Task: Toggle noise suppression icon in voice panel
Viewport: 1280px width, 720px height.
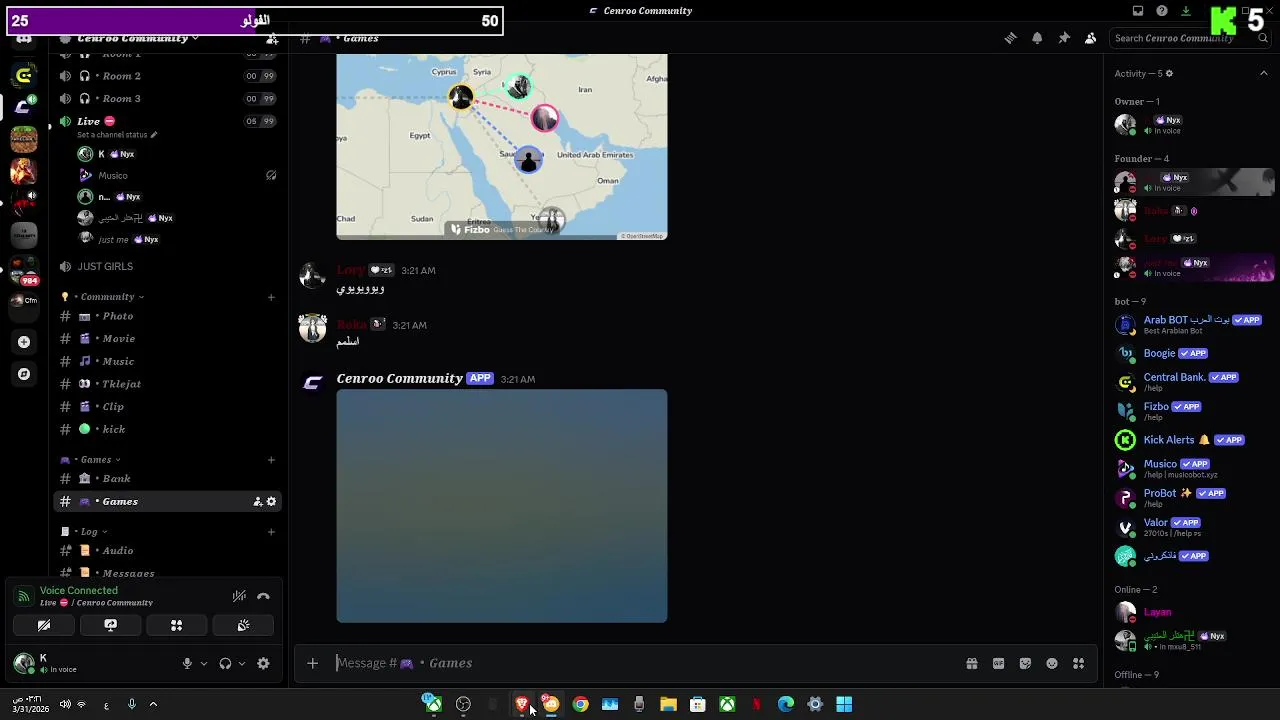Action: point(239,596)
